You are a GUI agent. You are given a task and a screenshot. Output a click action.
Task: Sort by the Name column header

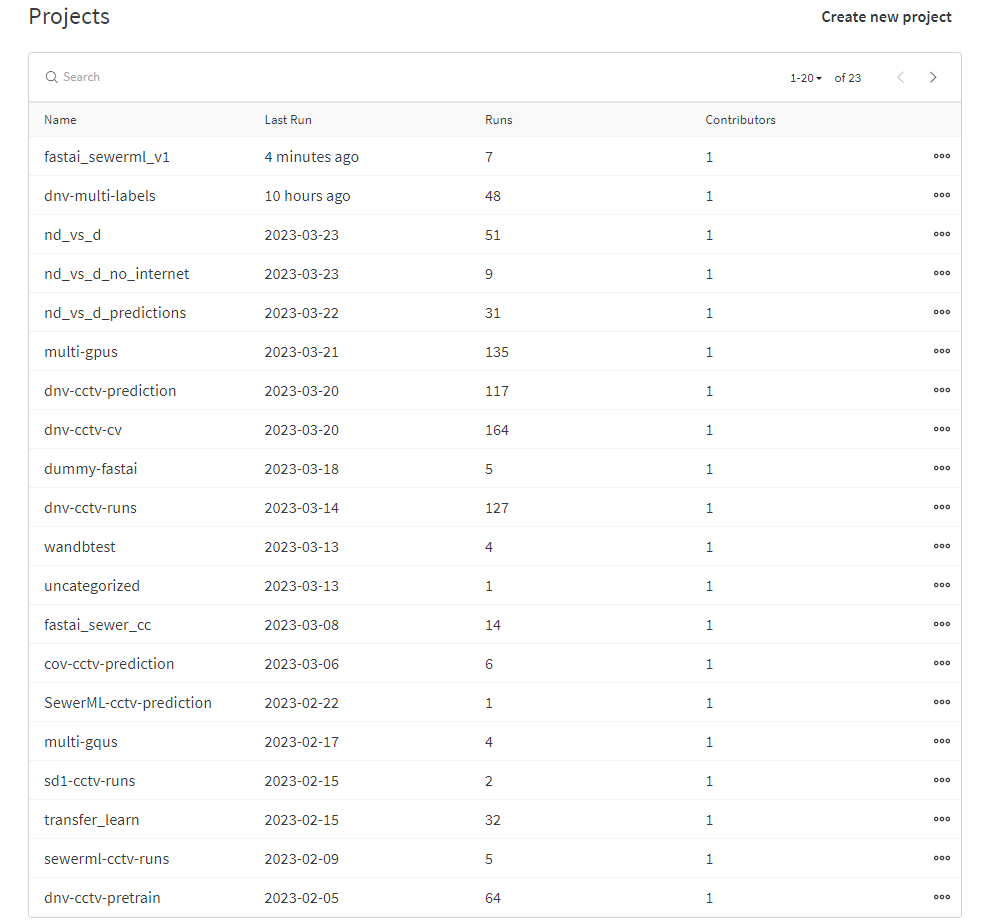point(60,120)
